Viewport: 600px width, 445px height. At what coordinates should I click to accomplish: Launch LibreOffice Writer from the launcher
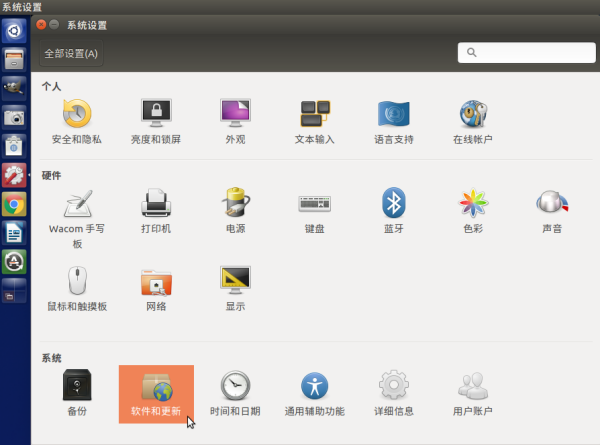[x=14, y=233]
